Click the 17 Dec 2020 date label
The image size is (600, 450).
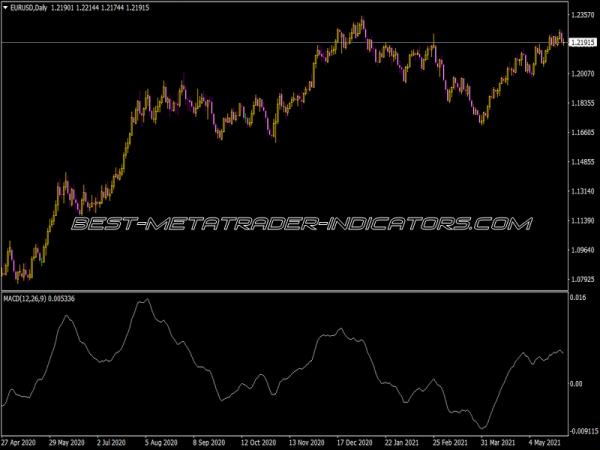(354, 443)
